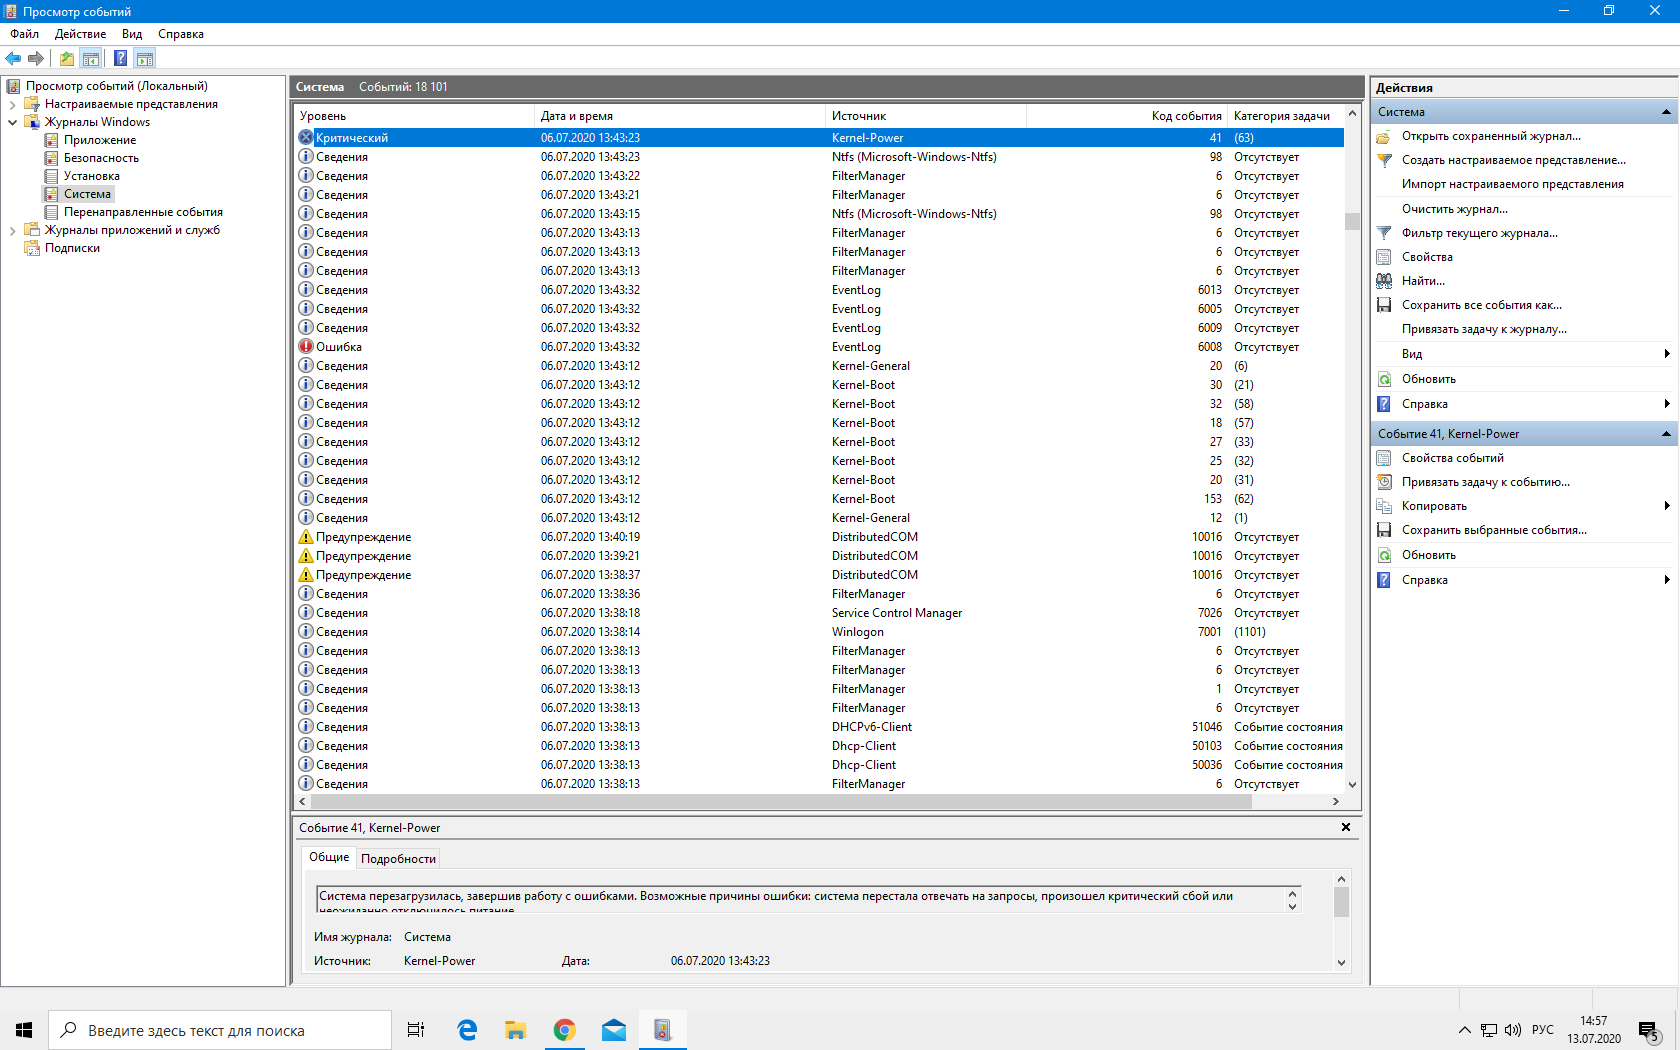The image size is (1680, 1050).
Task: Open the Вид submenu arrow in actions
Action: coord(1666,354)
